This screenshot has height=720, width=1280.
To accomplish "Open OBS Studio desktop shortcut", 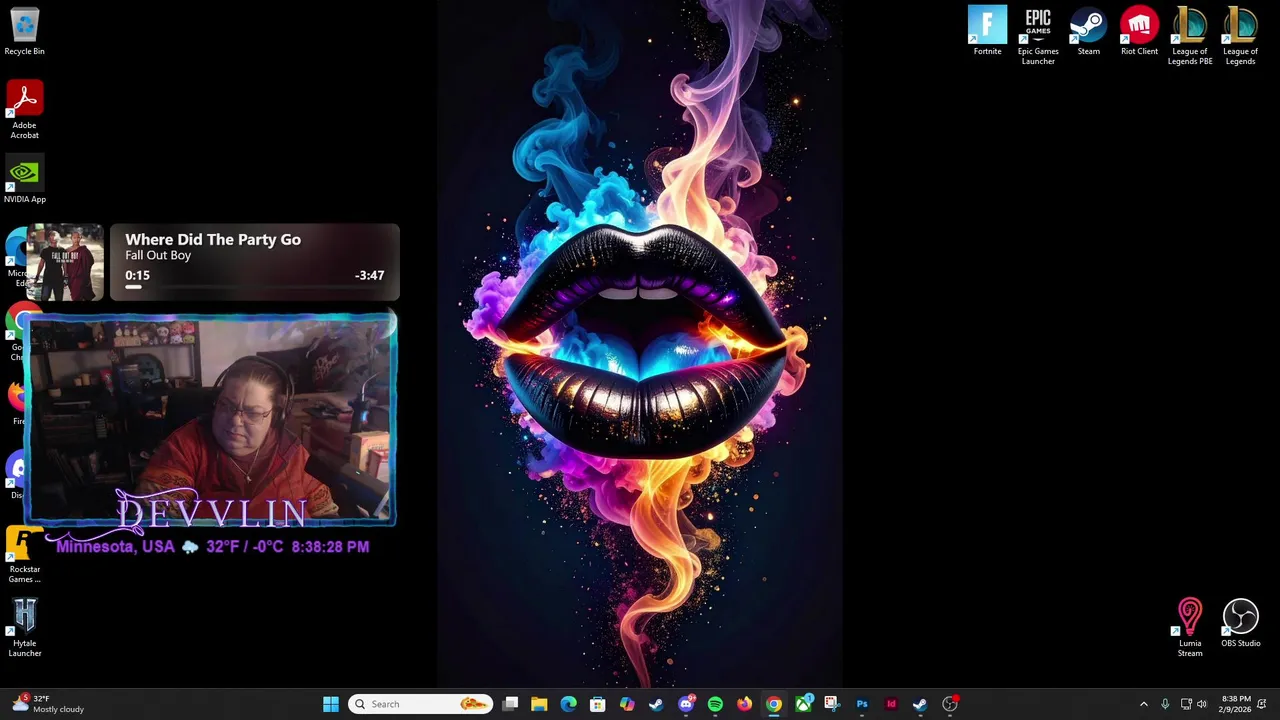I will (1240, 624).
